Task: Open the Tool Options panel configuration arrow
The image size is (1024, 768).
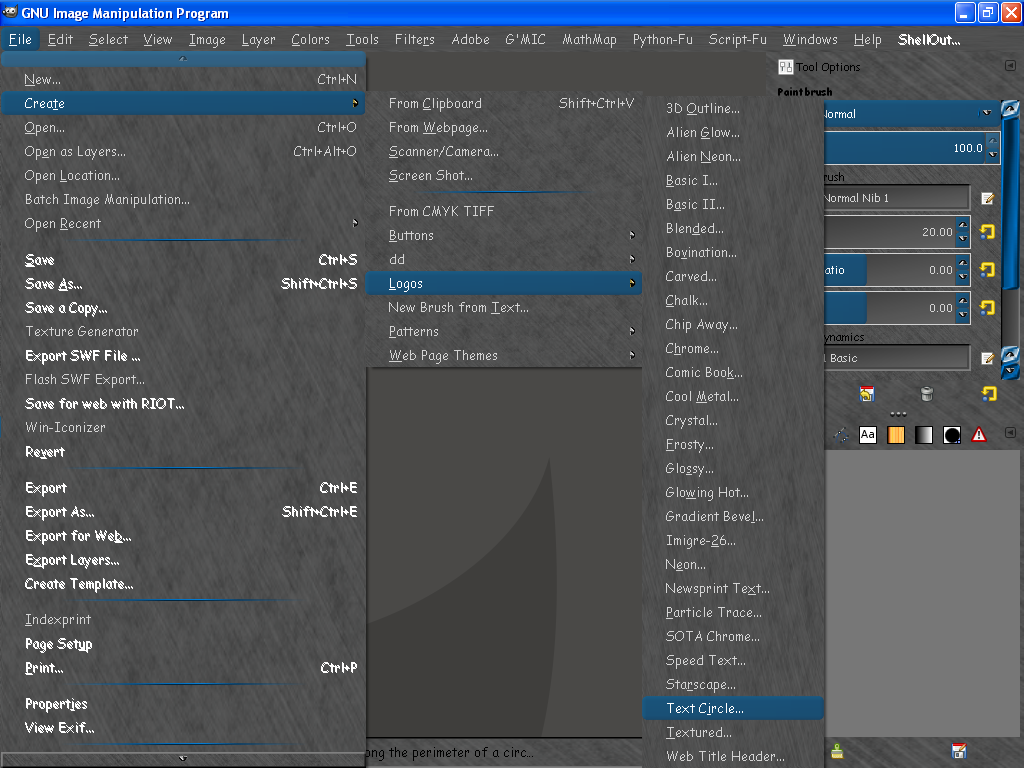Action: point(1010,66)
